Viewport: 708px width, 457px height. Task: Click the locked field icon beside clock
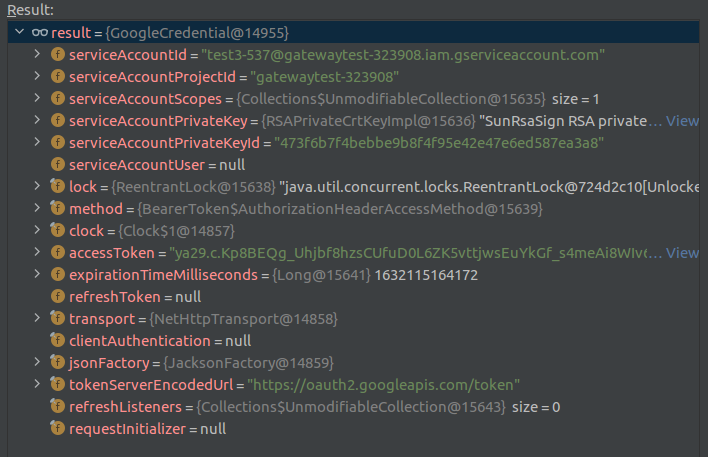click(x=58, y=230)
